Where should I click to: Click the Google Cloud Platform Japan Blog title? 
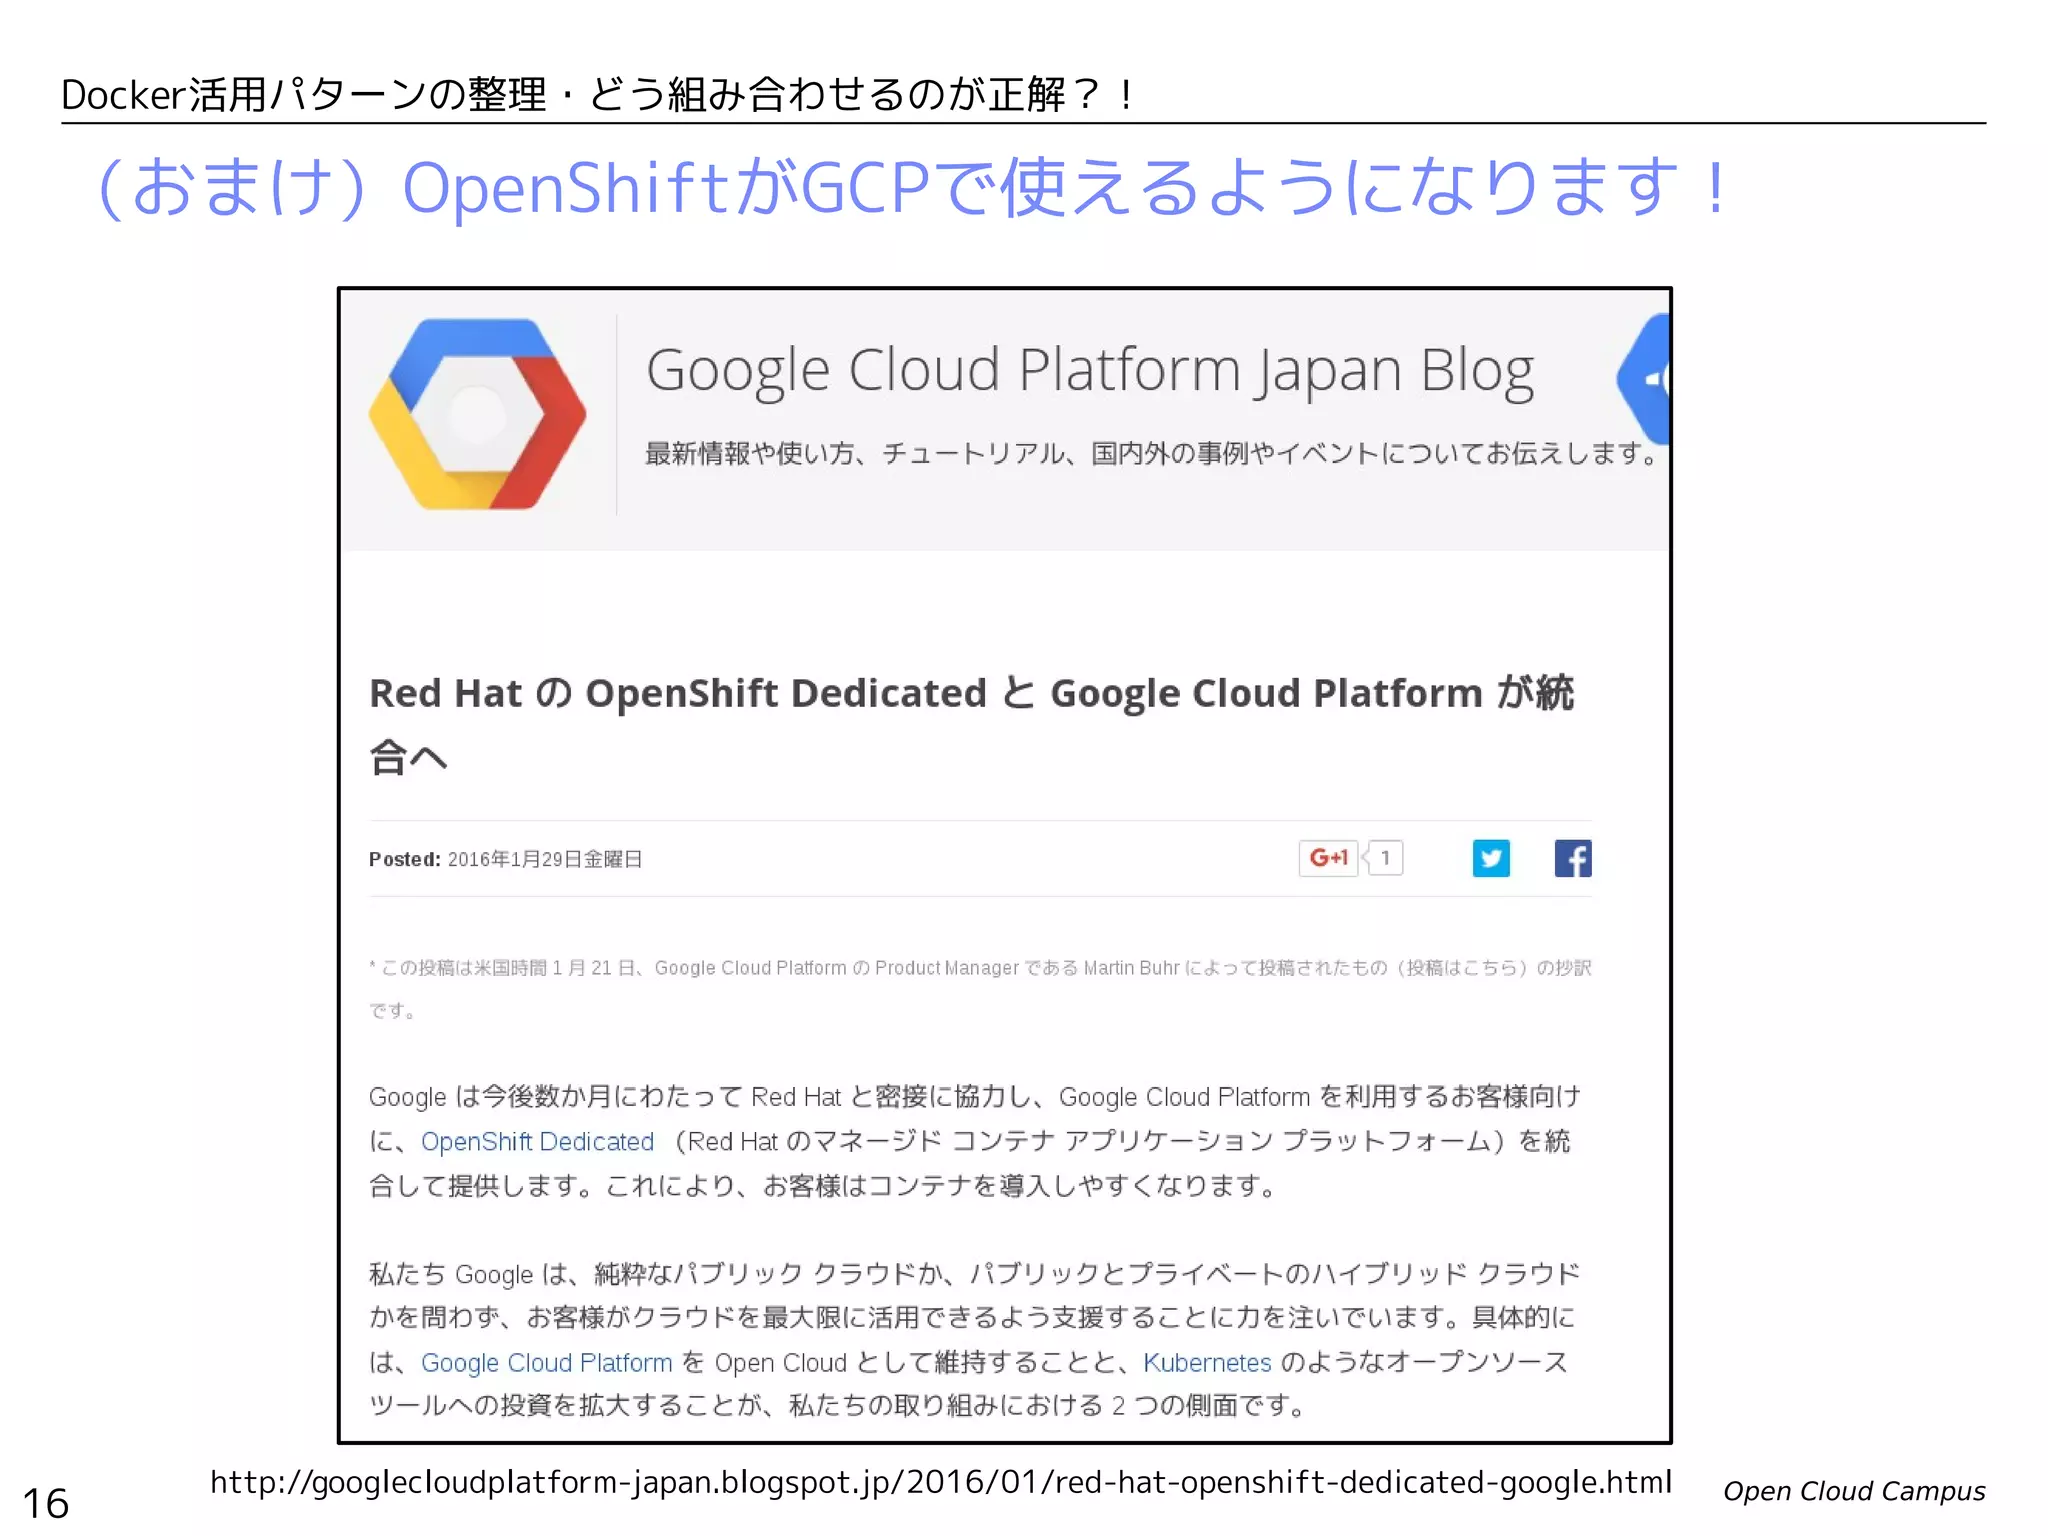coord(1090,371)
